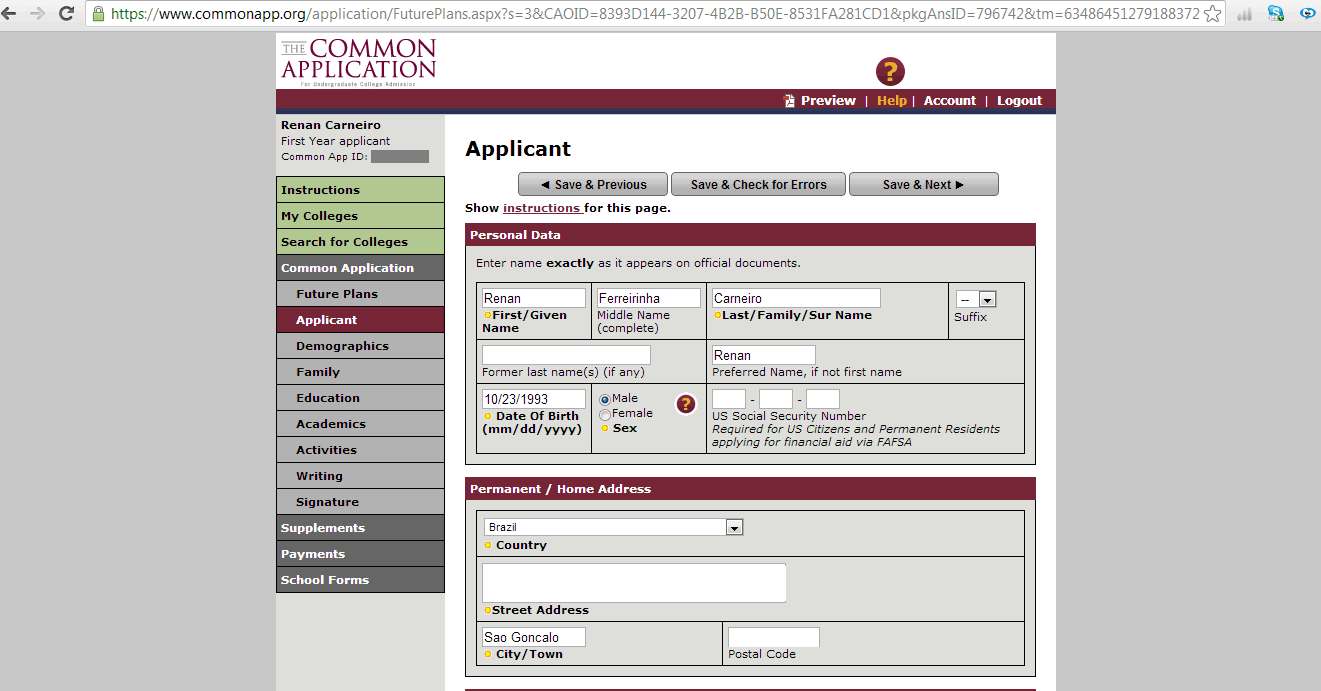The width and height of the screenshot is (1321, 691).
Task: Click the last Social Security Number box
Action: click(x=823, y=399)
